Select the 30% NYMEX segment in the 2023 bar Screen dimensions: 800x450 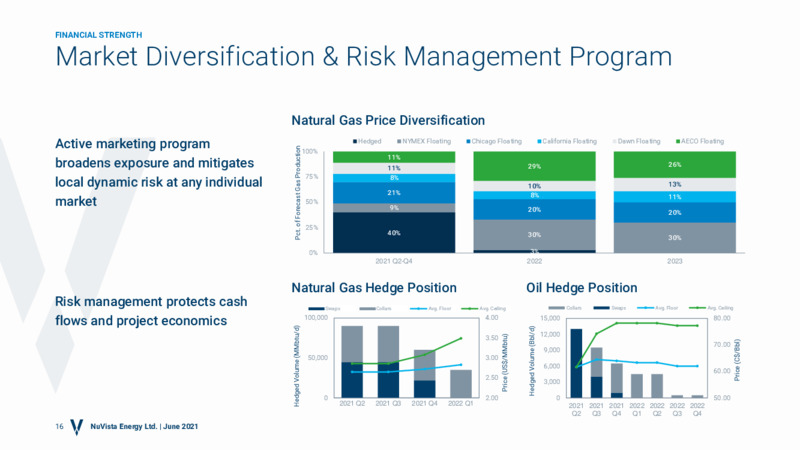point(674,238)
